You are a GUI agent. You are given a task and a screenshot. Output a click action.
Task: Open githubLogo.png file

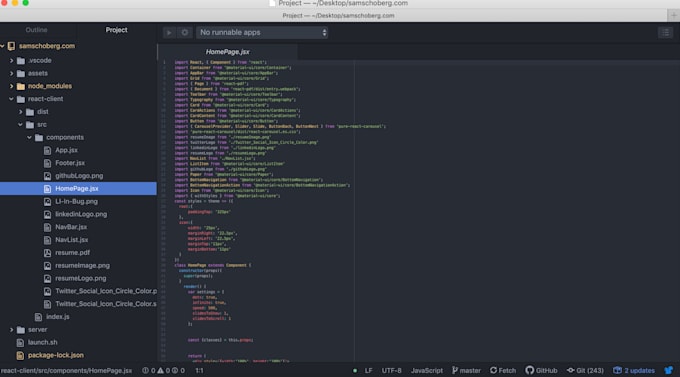click(79, 176)
